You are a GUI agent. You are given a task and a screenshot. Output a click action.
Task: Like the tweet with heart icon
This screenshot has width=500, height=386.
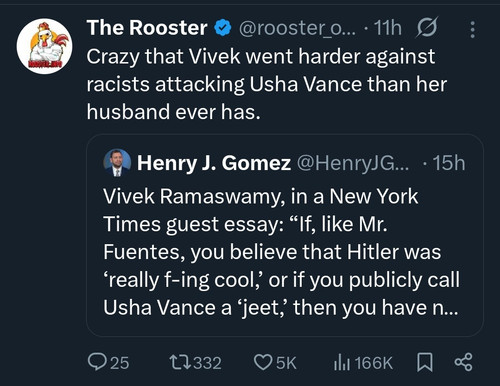pos(263,362)
